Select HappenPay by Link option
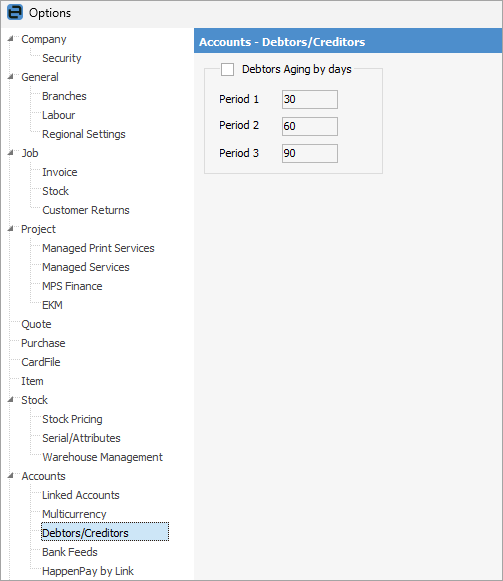This screenshot has width=503, height=581. tap(88, 571)
